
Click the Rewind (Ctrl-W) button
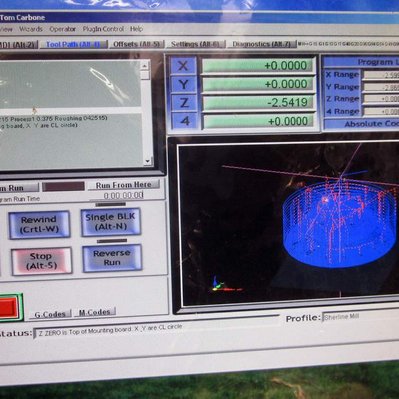coord(39,224)
